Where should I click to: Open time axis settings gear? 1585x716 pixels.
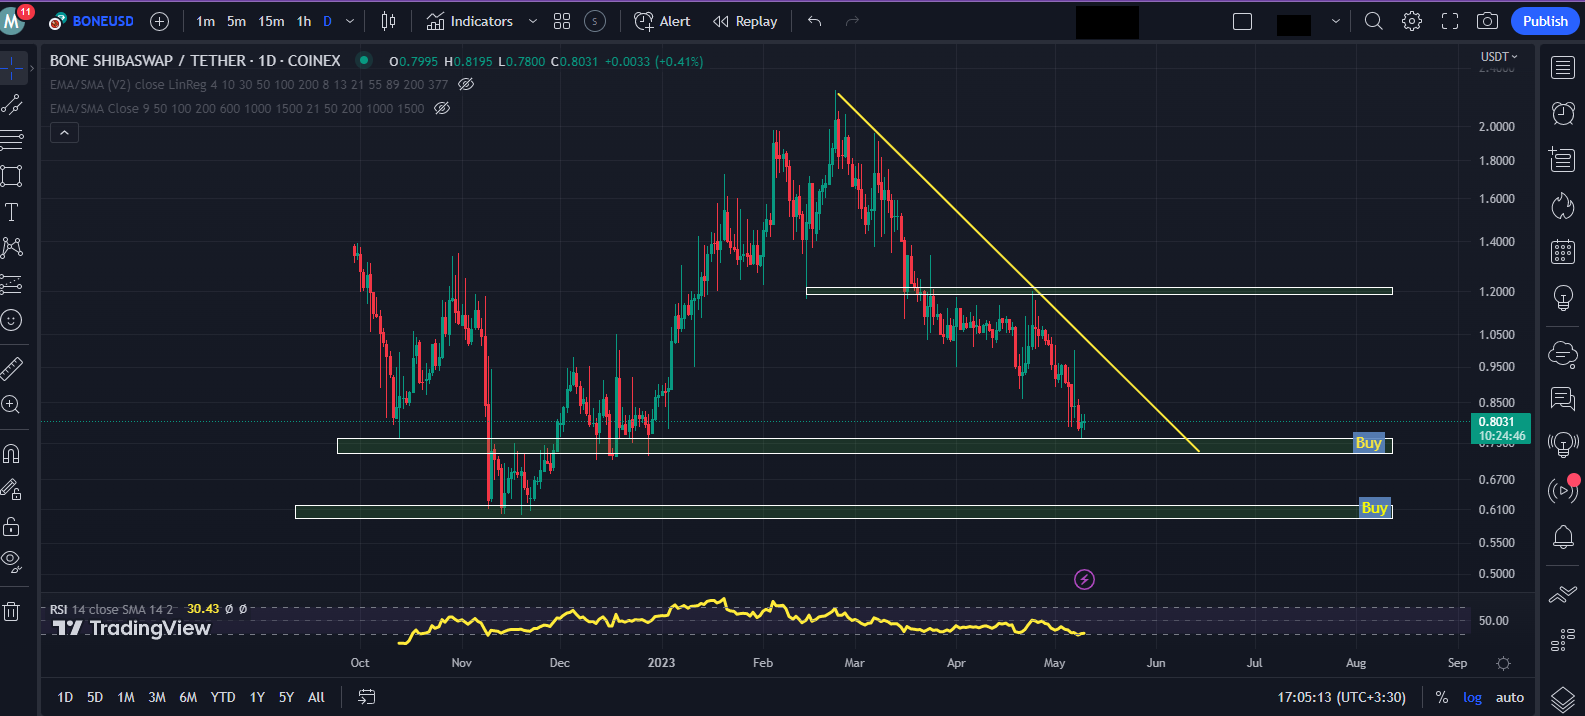coord(1503,663)
